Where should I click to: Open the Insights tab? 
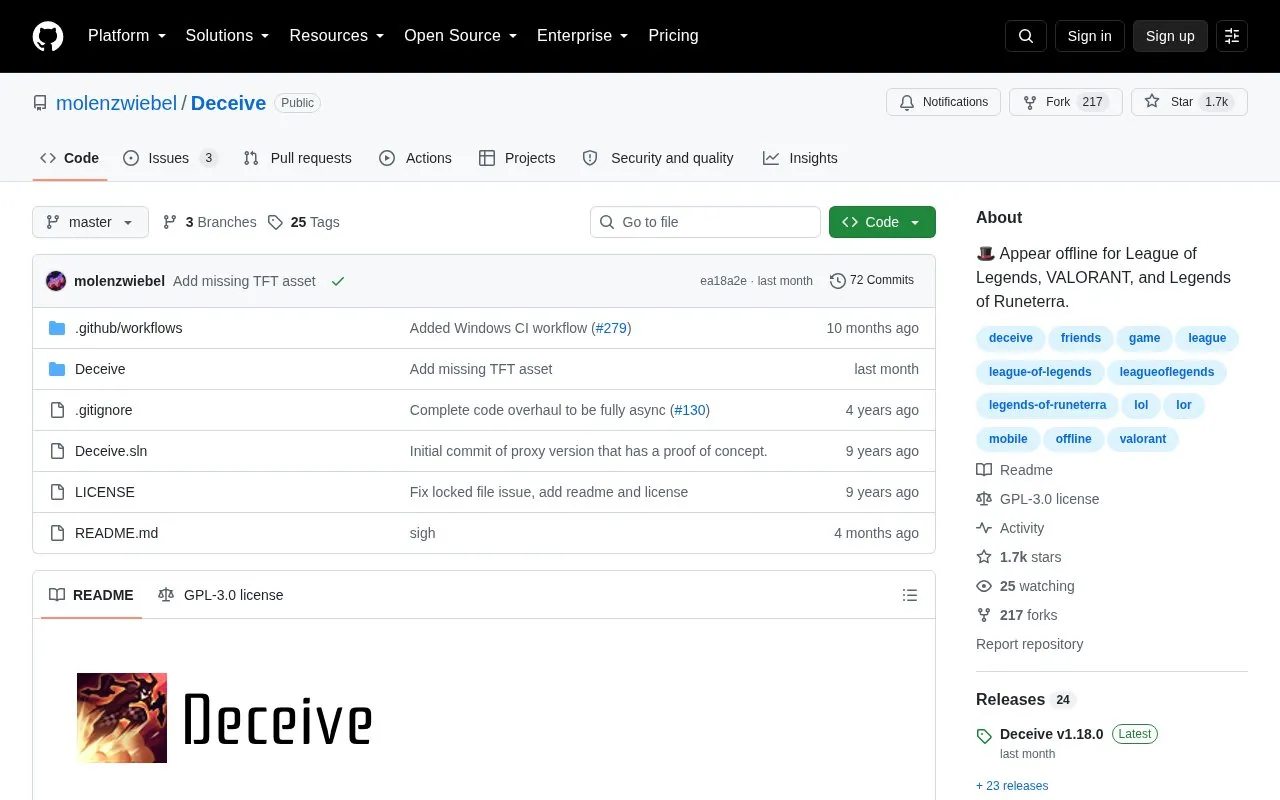[x=800, y=158]
